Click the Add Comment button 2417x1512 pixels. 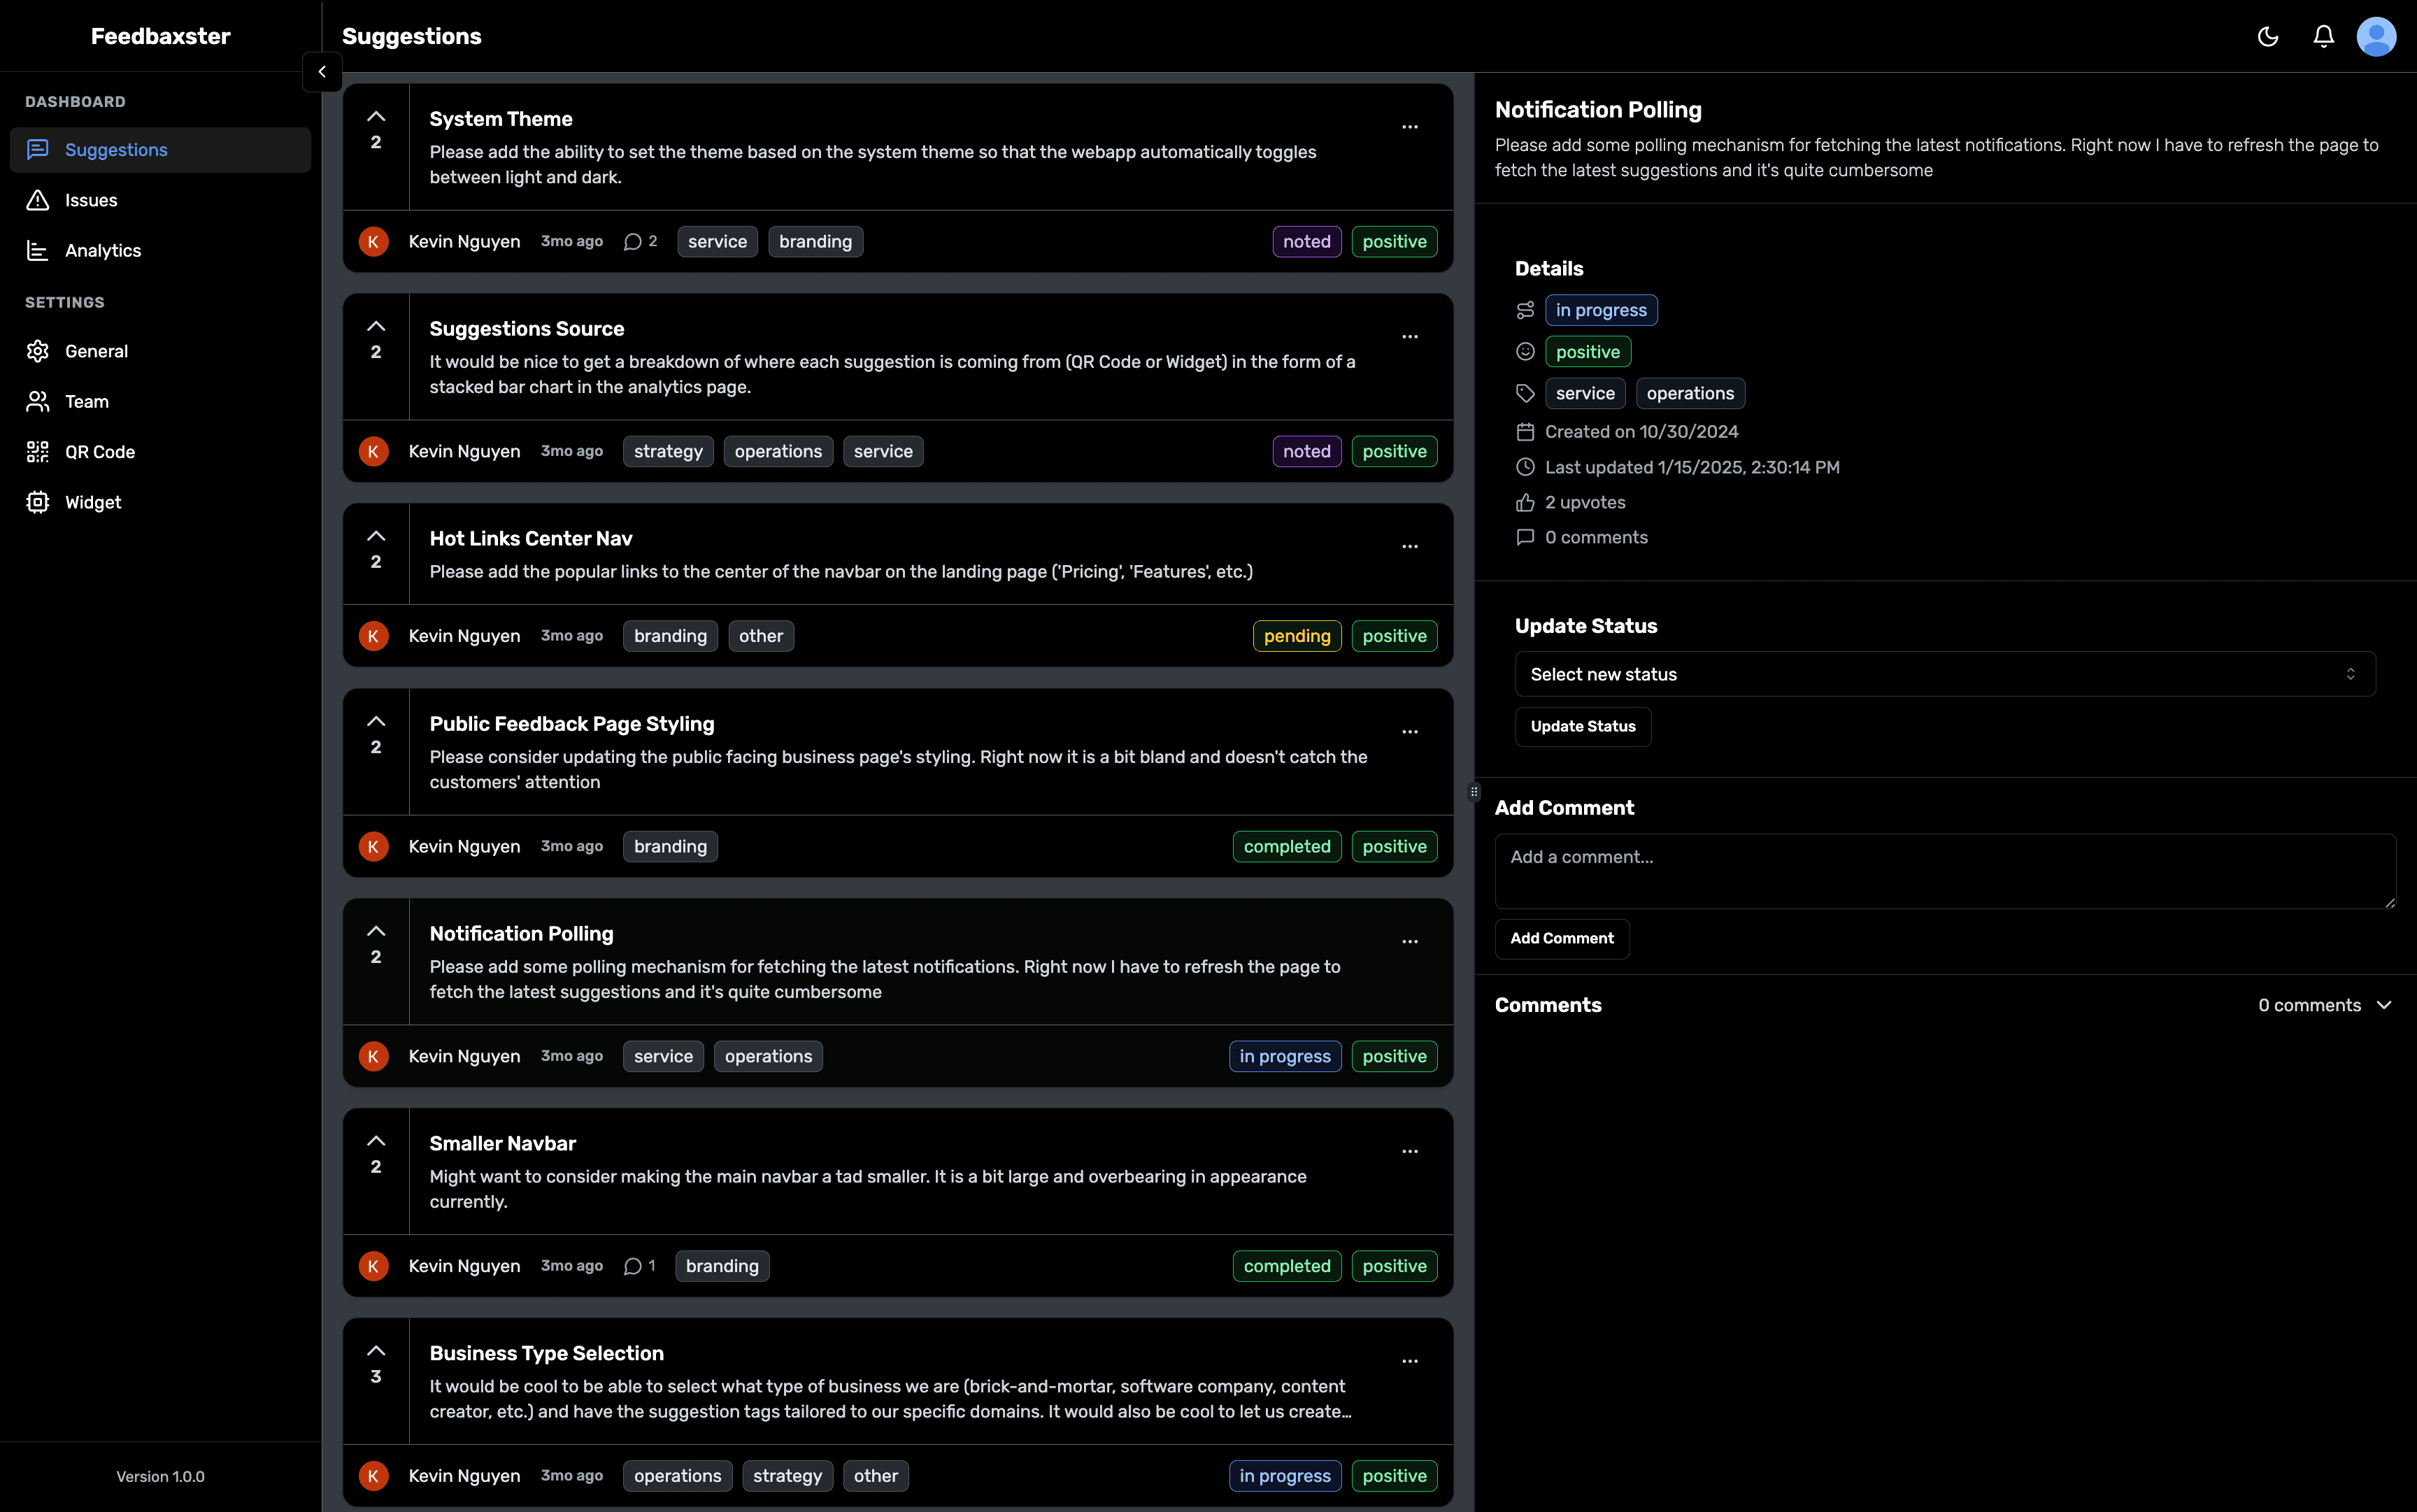[x=1562, y=938]
